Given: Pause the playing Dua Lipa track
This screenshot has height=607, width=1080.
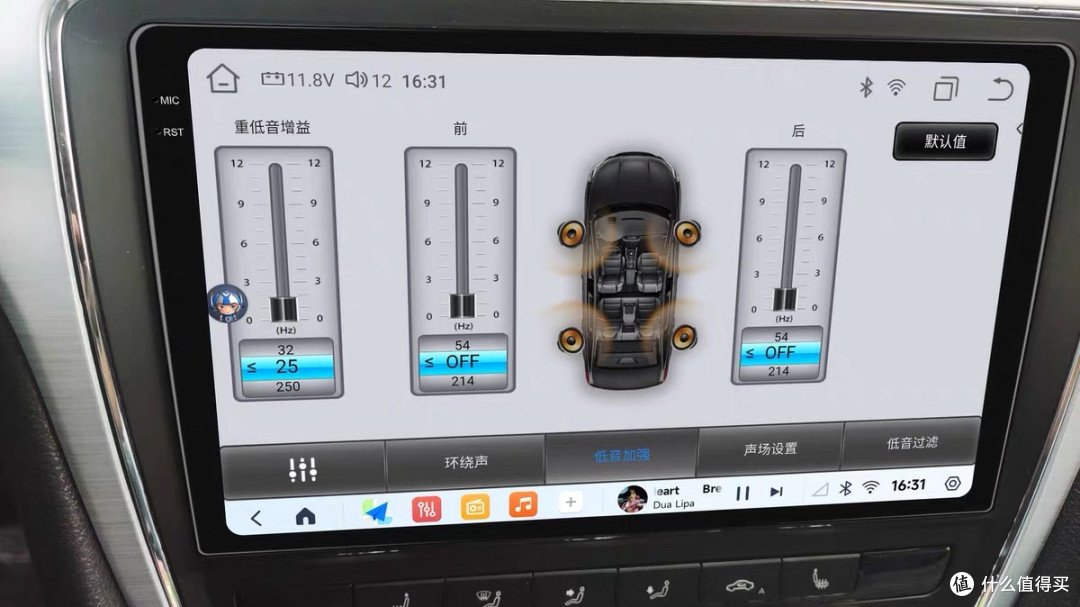Looking at the screenshot, I should pos(742,493).
